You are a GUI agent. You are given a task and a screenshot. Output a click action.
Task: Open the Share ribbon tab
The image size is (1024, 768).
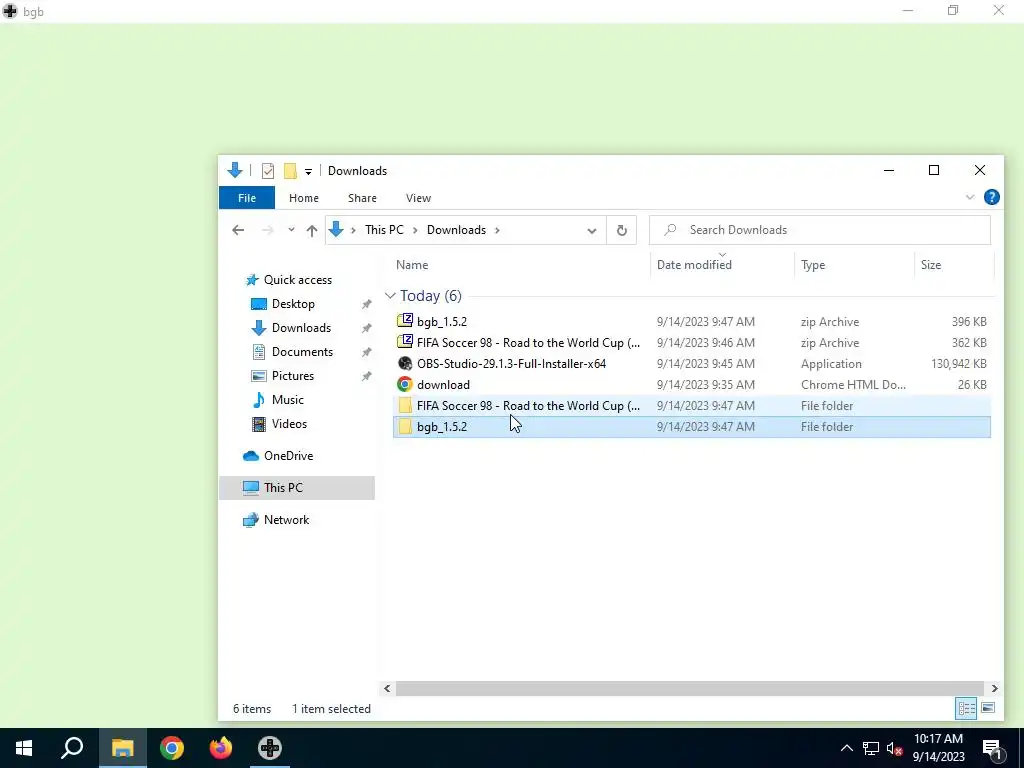362,198
